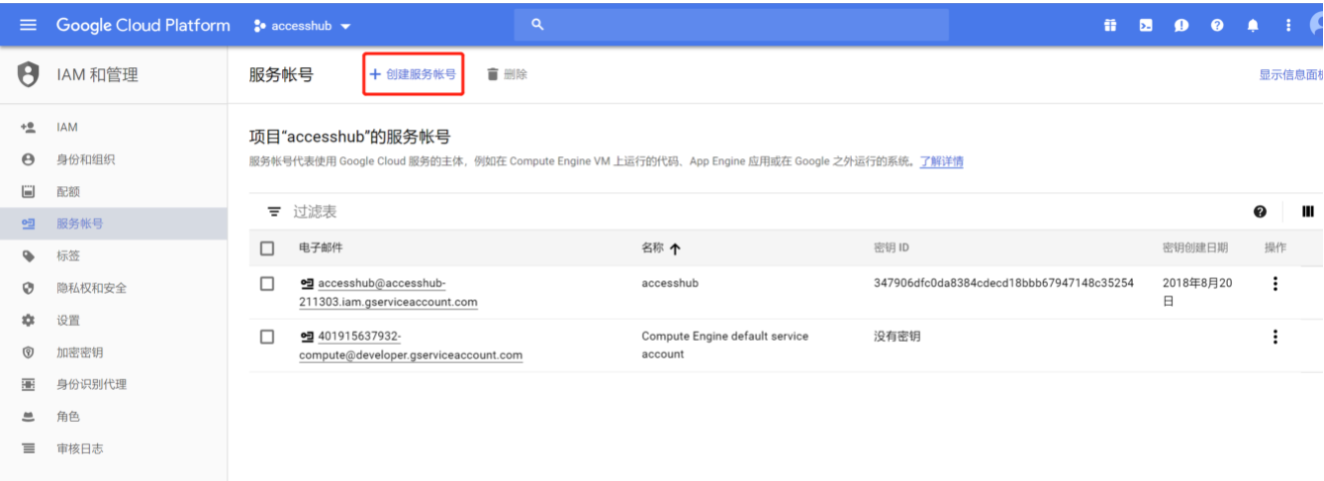The image size is (1324, 481).
Task: Click the 电子邮件 column header
Action: (x=320, y=248)
